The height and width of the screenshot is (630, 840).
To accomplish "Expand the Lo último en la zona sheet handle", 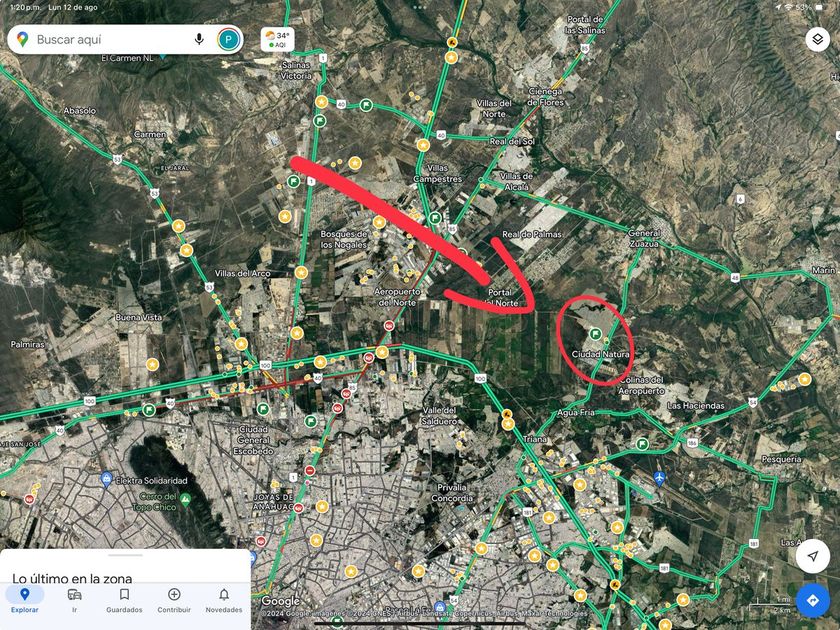I will pos(125,556).
